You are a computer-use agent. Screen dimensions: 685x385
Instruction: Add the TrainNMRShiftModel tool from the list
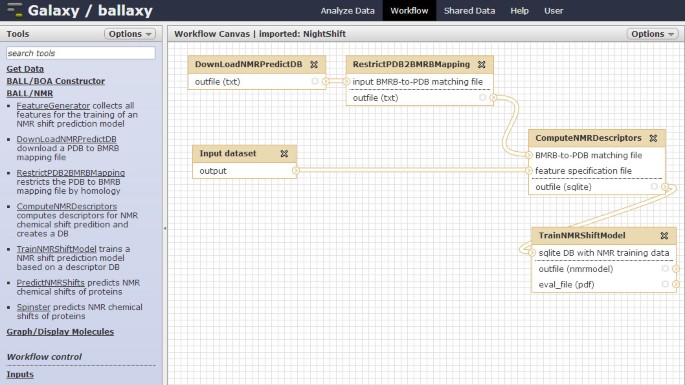tap(56, 249)
